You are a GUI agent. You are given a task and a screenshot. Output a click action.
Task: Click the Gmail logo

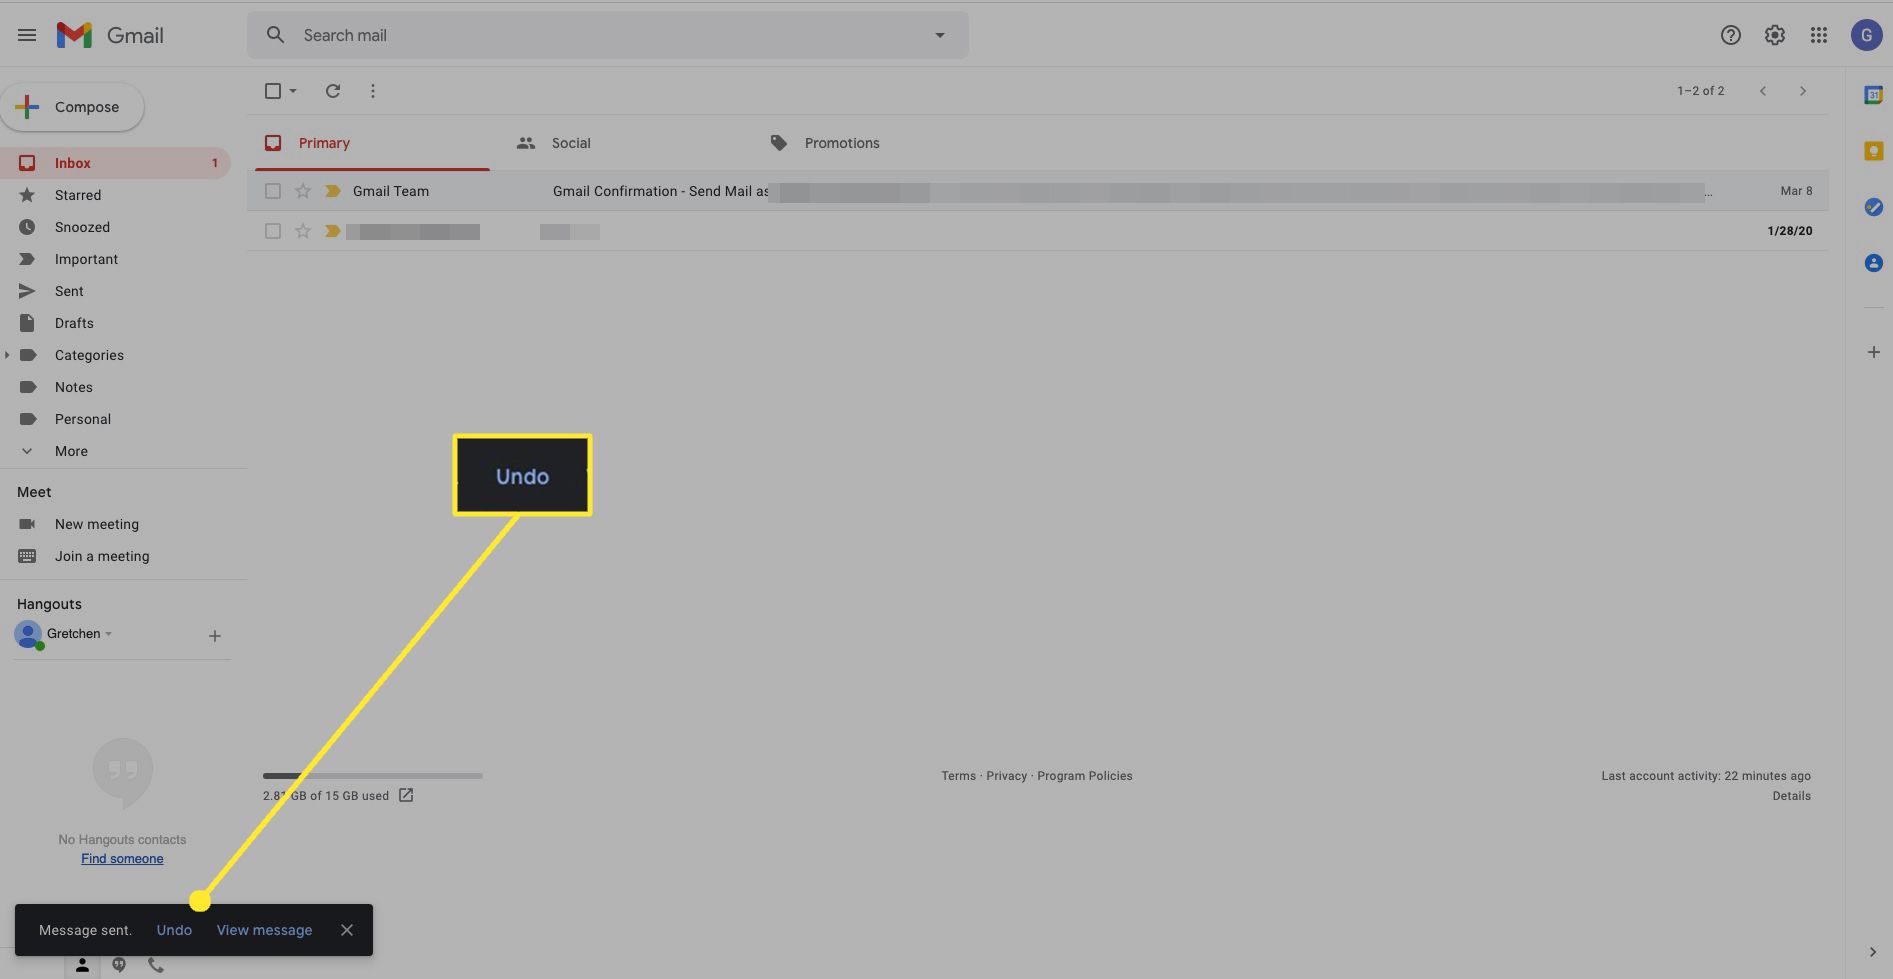(x=110, y=35)
